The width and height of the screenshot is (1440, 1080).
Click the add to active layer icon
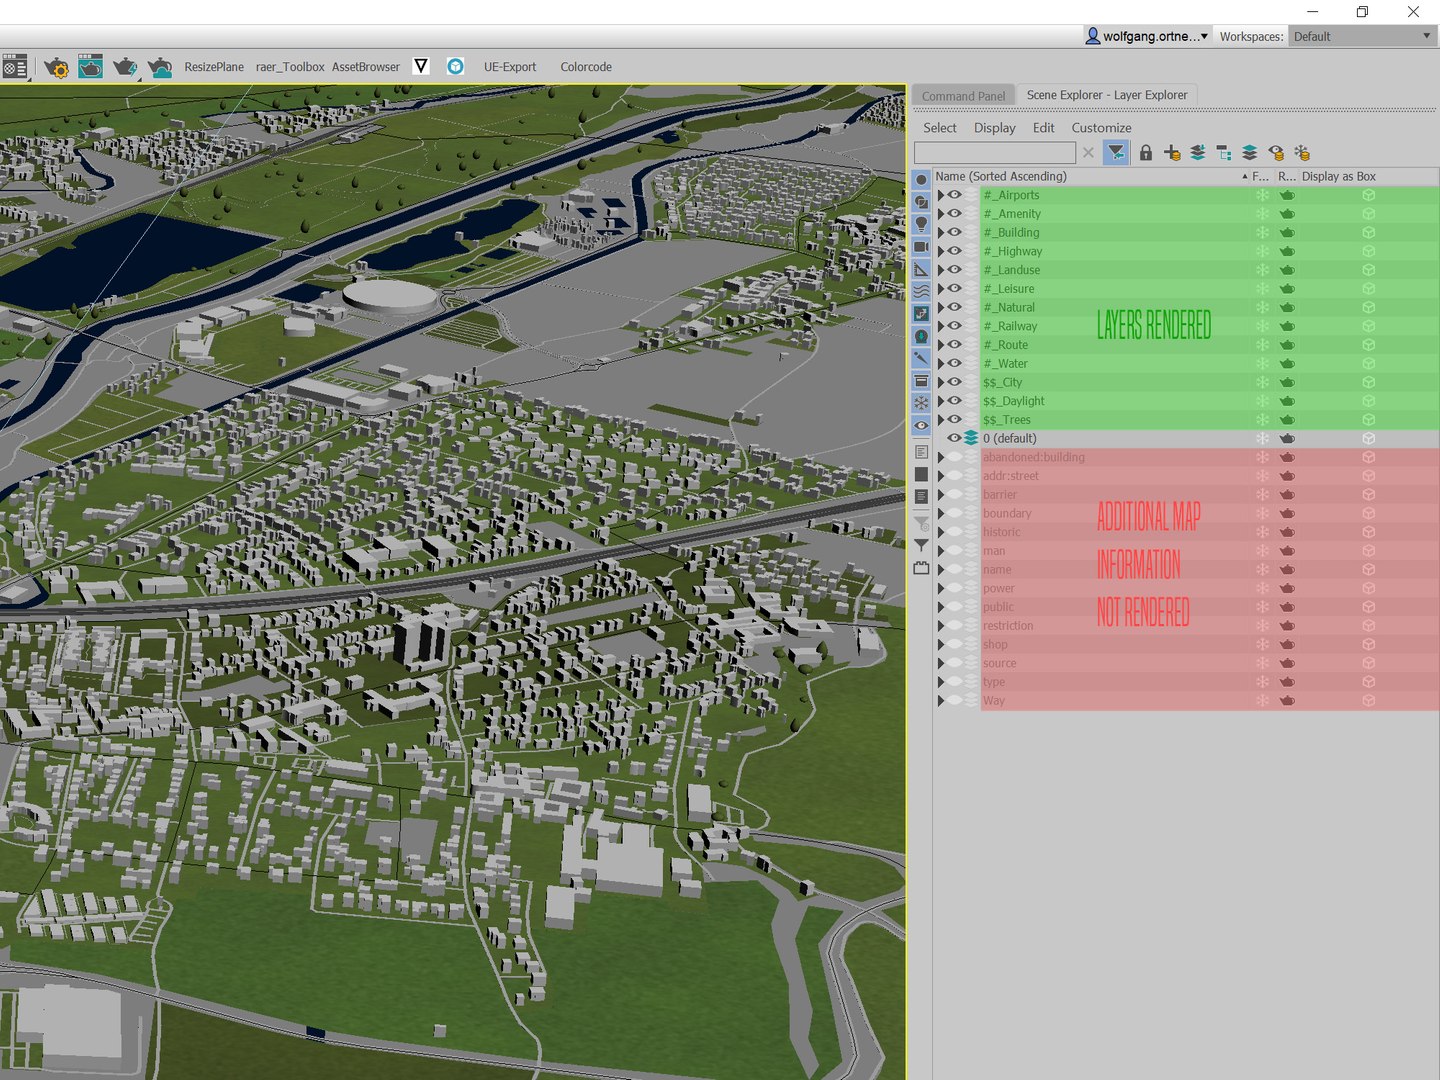click(x=1198, y=152)
